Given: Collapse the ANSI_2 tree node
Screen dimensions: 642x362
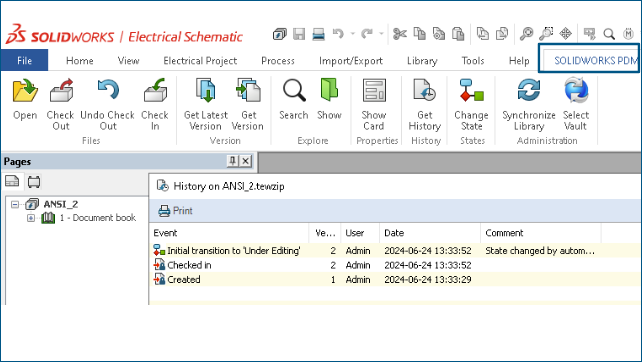Looking at the screenshot, I should tap(15, 204).
